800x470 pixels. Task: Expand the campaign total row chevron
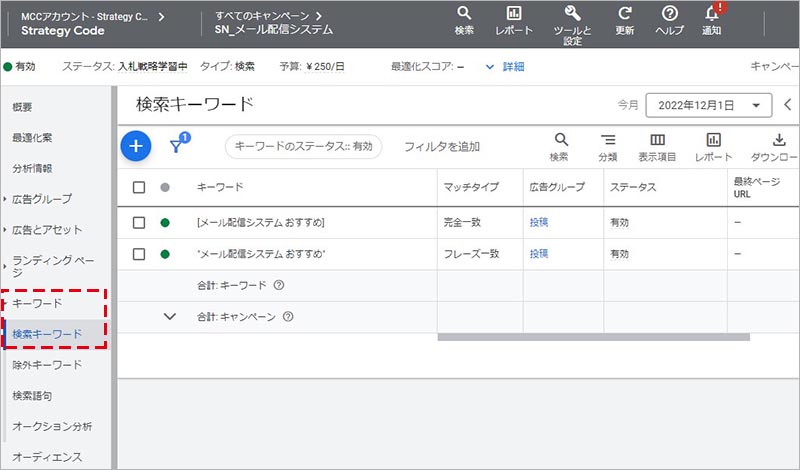[169, 317]
